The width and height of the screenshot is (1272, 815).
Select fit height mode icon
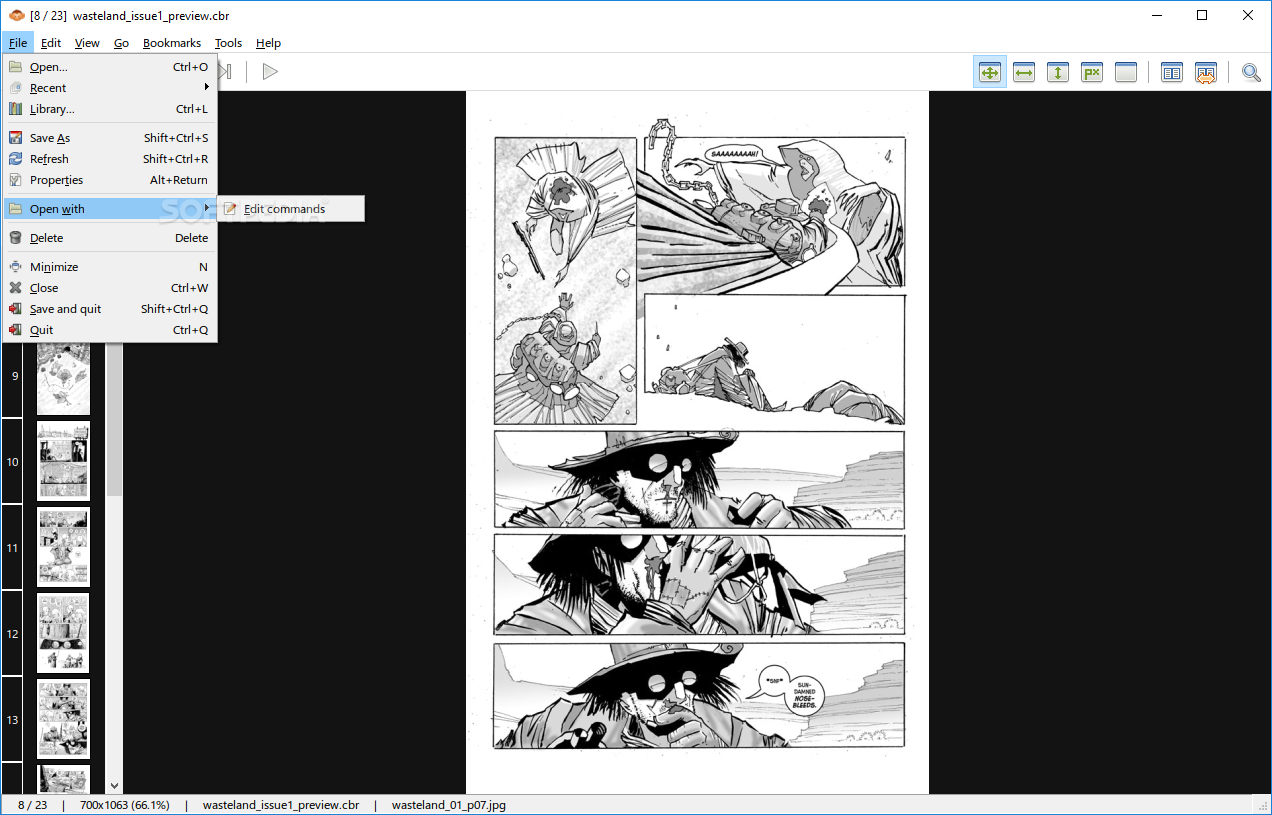coord(1058,72)
